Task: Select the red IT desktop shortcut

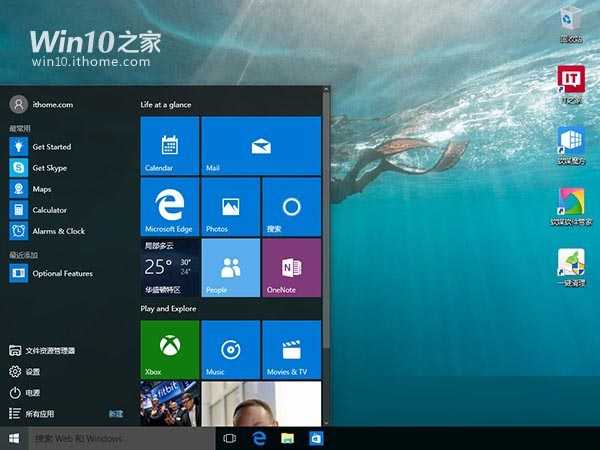Action: 571,84
